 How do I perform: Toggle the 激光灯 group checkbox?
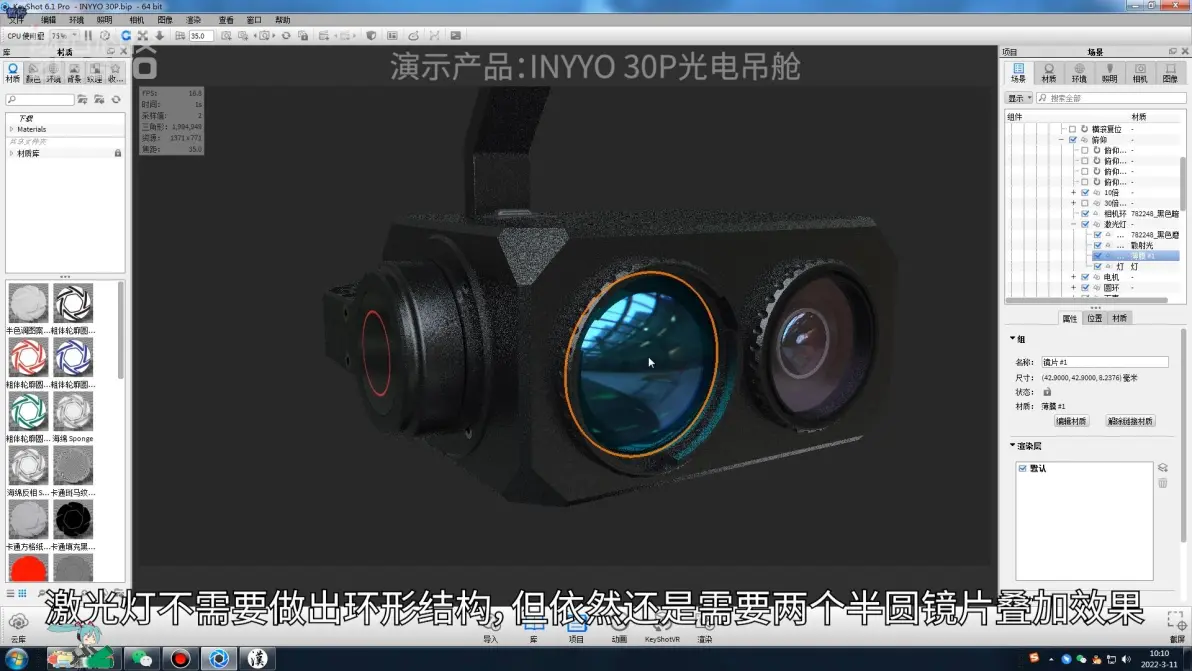(x=1085, y=225)
